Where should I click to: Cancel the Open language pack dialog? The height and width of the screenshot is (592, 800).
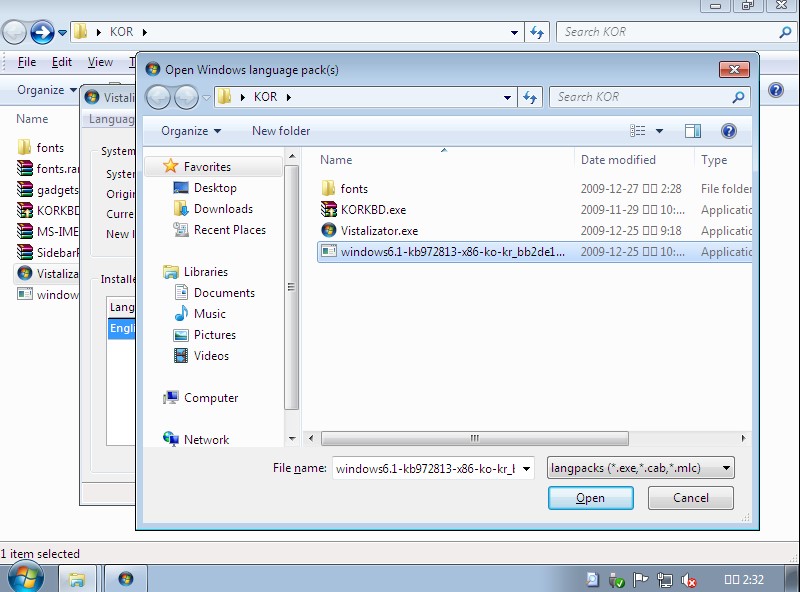(690, 498)
